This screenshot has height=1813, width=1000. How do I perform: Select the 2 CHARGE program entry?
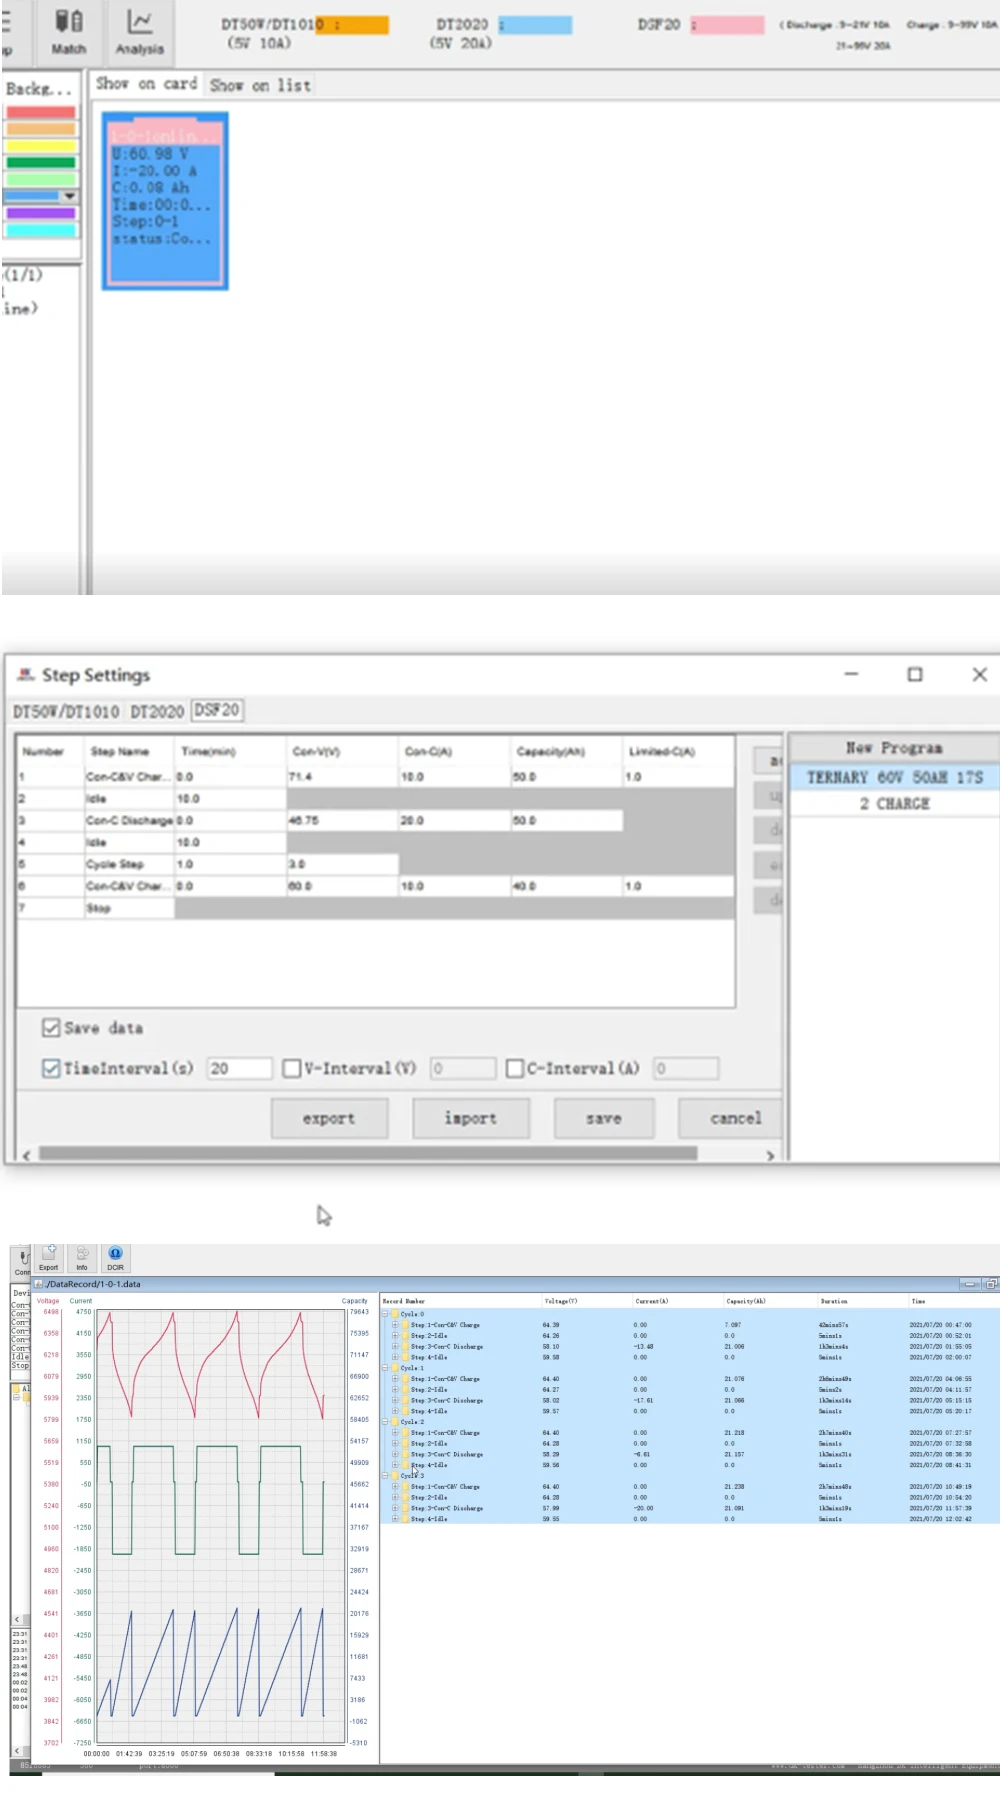click(x=895, y=803)
